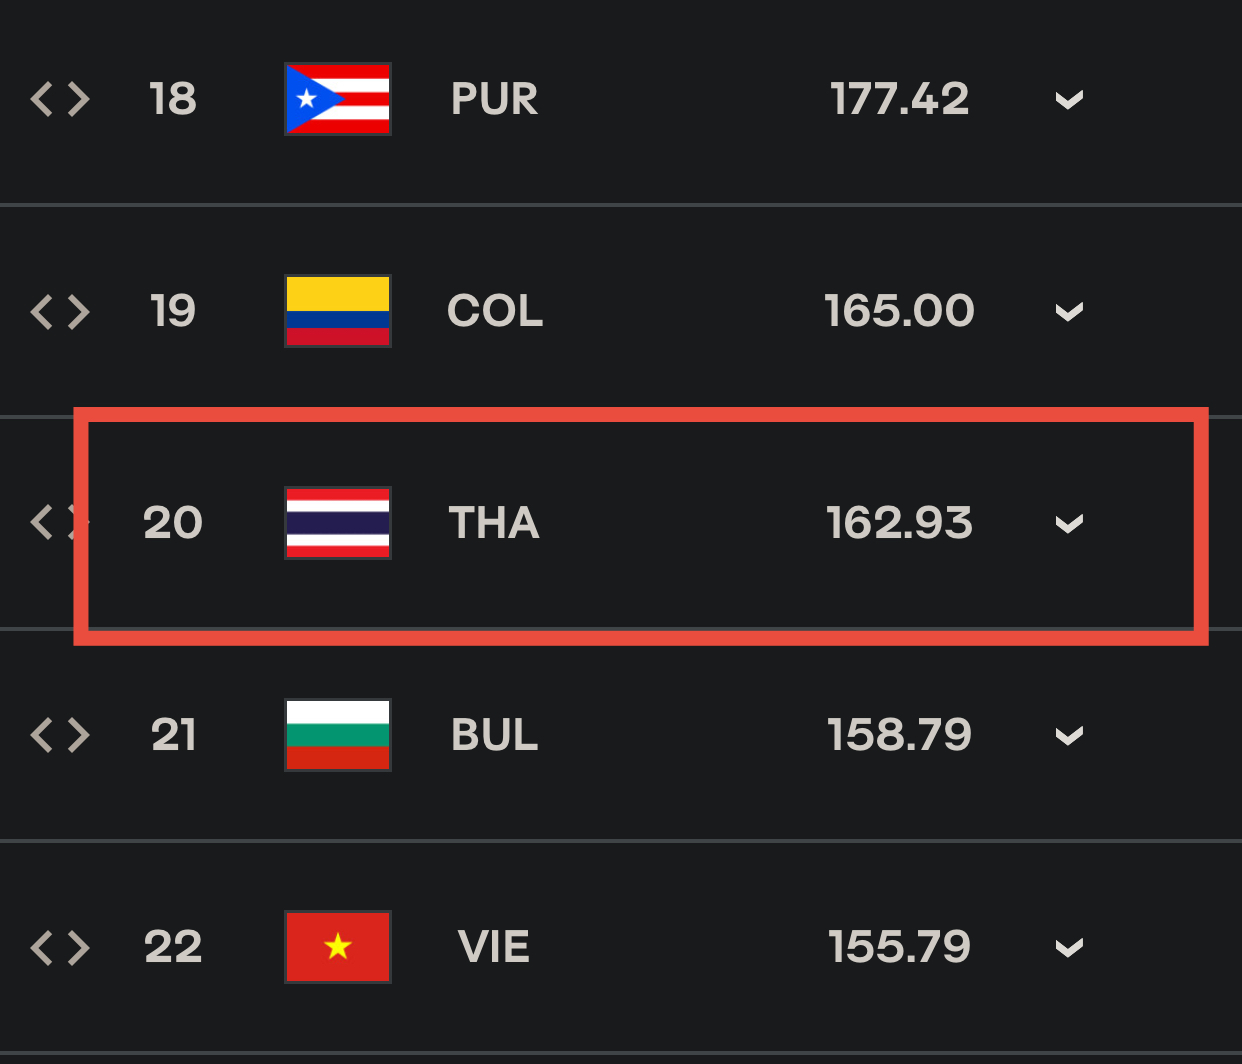This screenshot has width=1242, height=1064.
Task: Expand the VIE row chevron
Action: coord(1069,947)
